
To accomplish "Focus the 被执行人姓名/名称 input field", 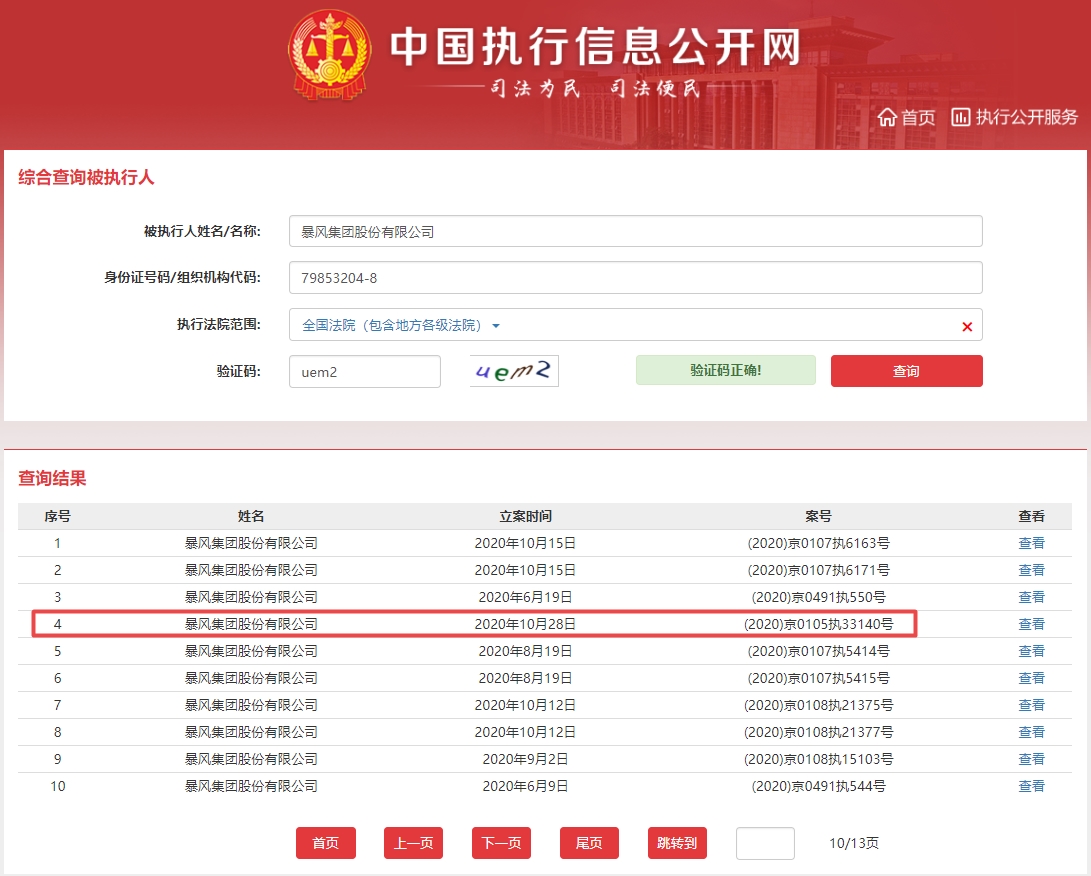I will click(635, 231).
